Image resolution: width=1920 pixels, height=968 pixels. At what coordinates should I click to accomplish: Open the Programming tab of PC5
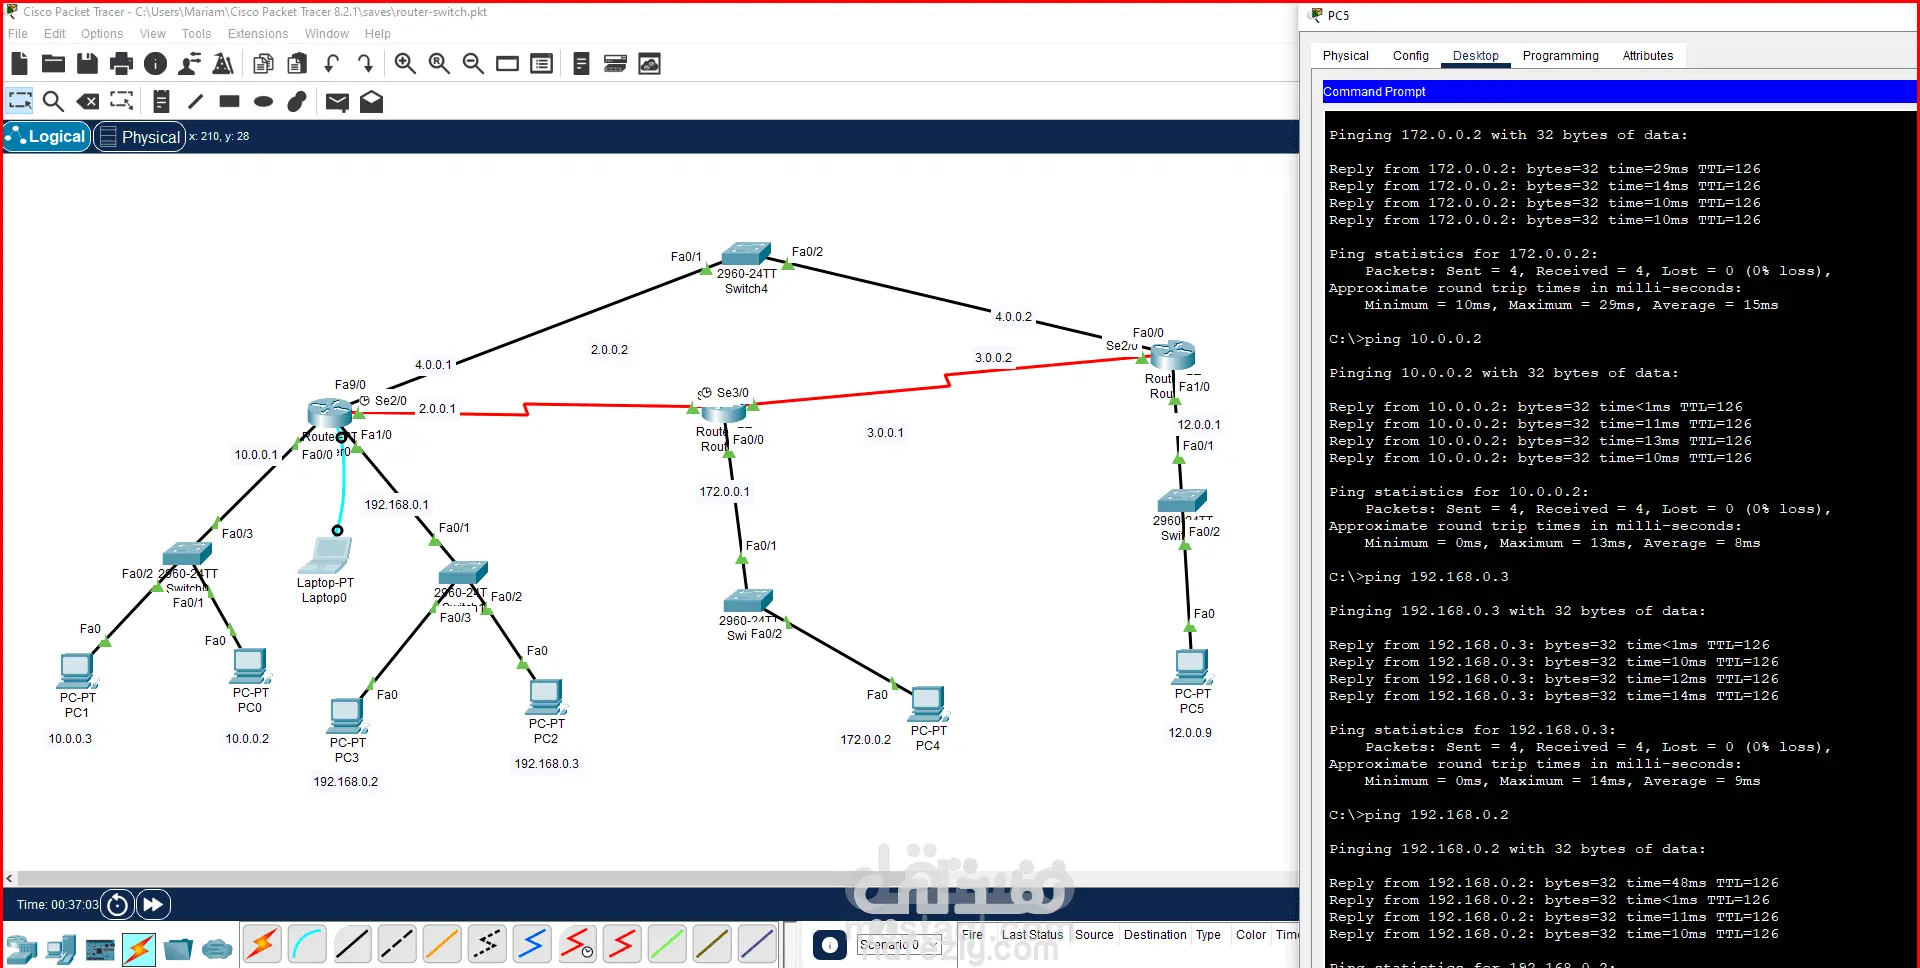coord(1560,56)
